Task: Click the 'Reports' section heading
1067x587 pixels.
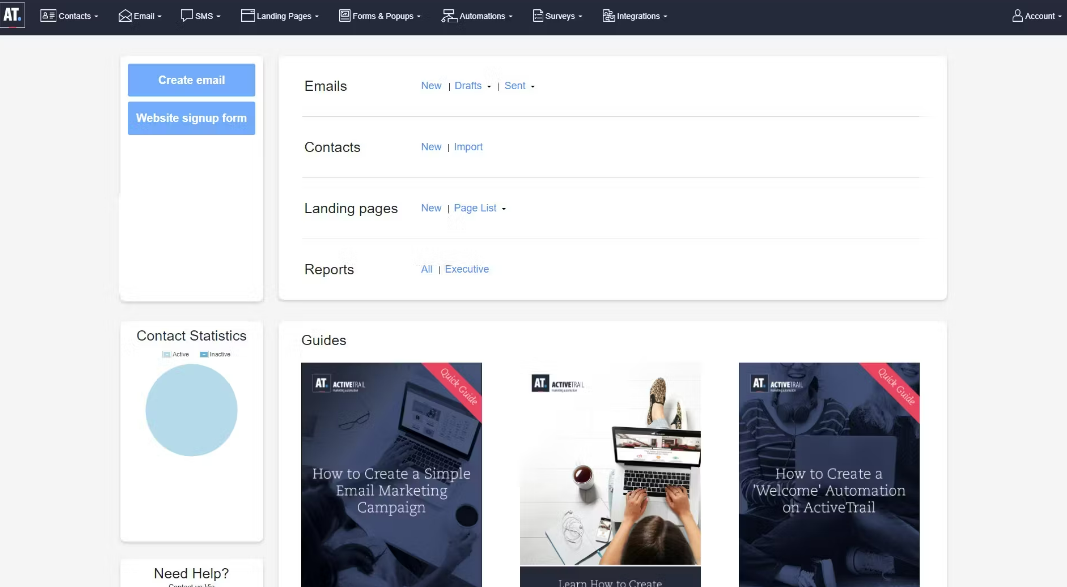Action: pyautogui.click(x=329, y=270)
